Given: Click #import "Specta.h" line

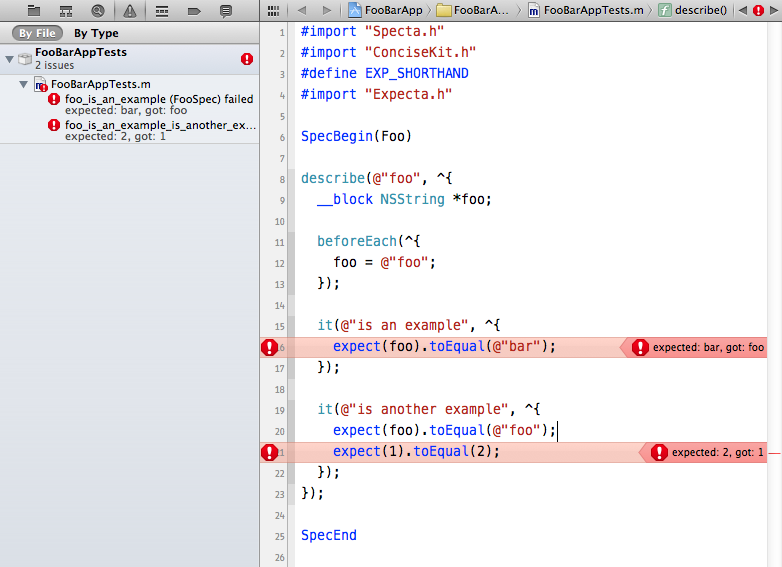Looking at the screenshot, I should [x=372, y=31].
